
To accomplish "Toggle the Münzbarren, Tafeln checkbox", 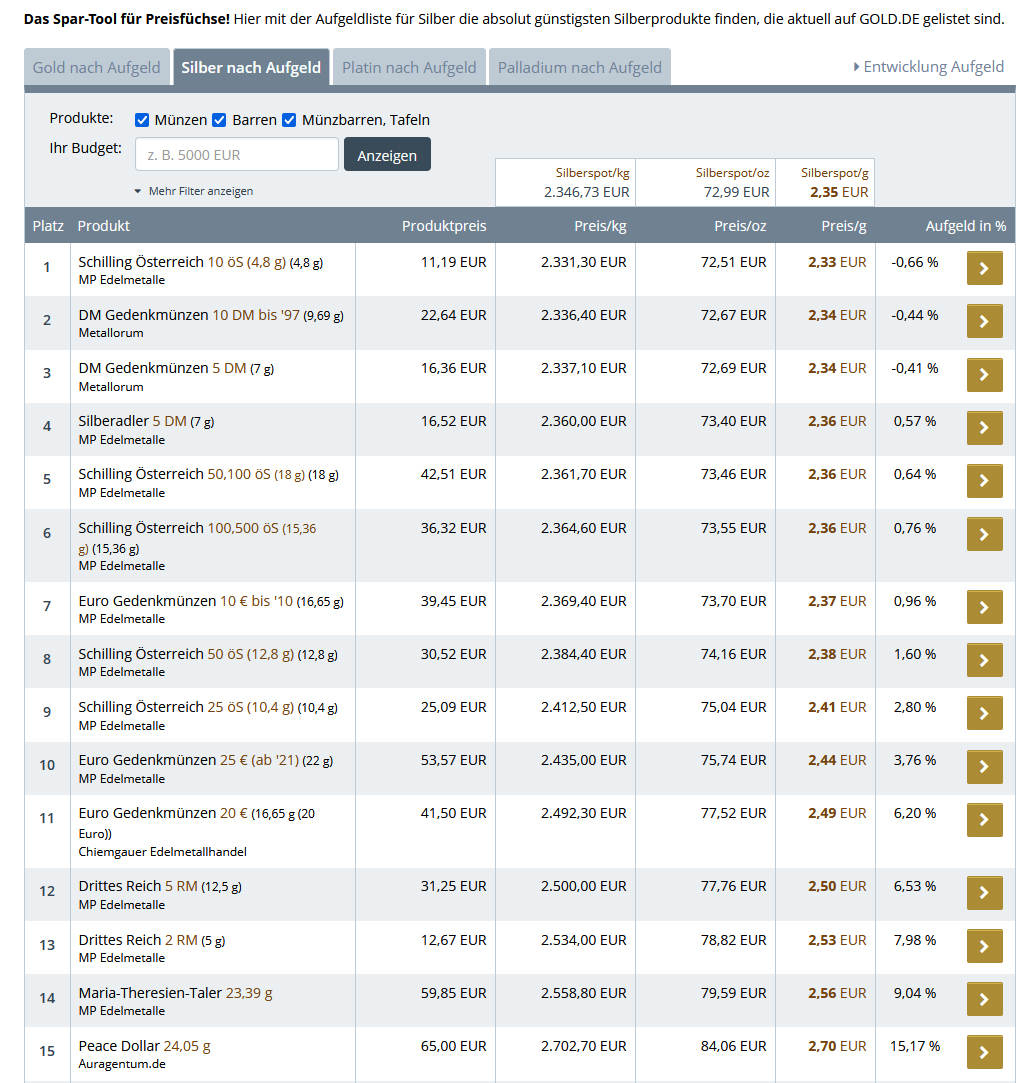I will pos(289,120).
